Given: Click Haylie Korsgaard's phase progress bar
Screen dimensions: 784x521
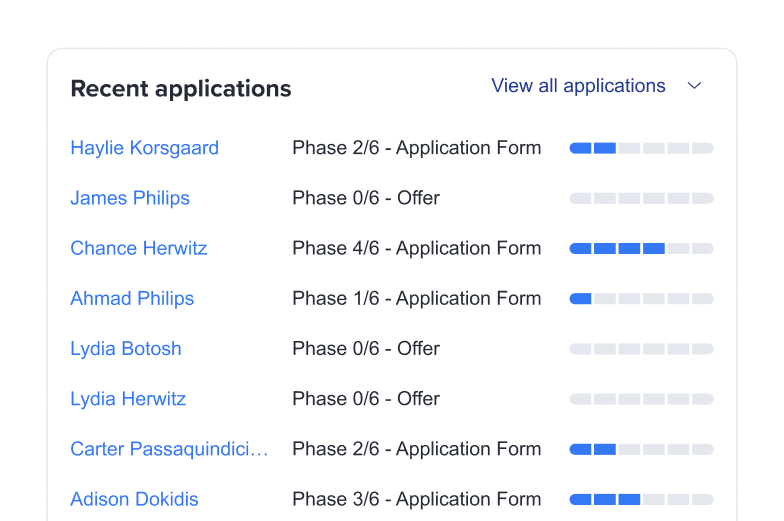Looking at the screenshot, I should (642, 148).
